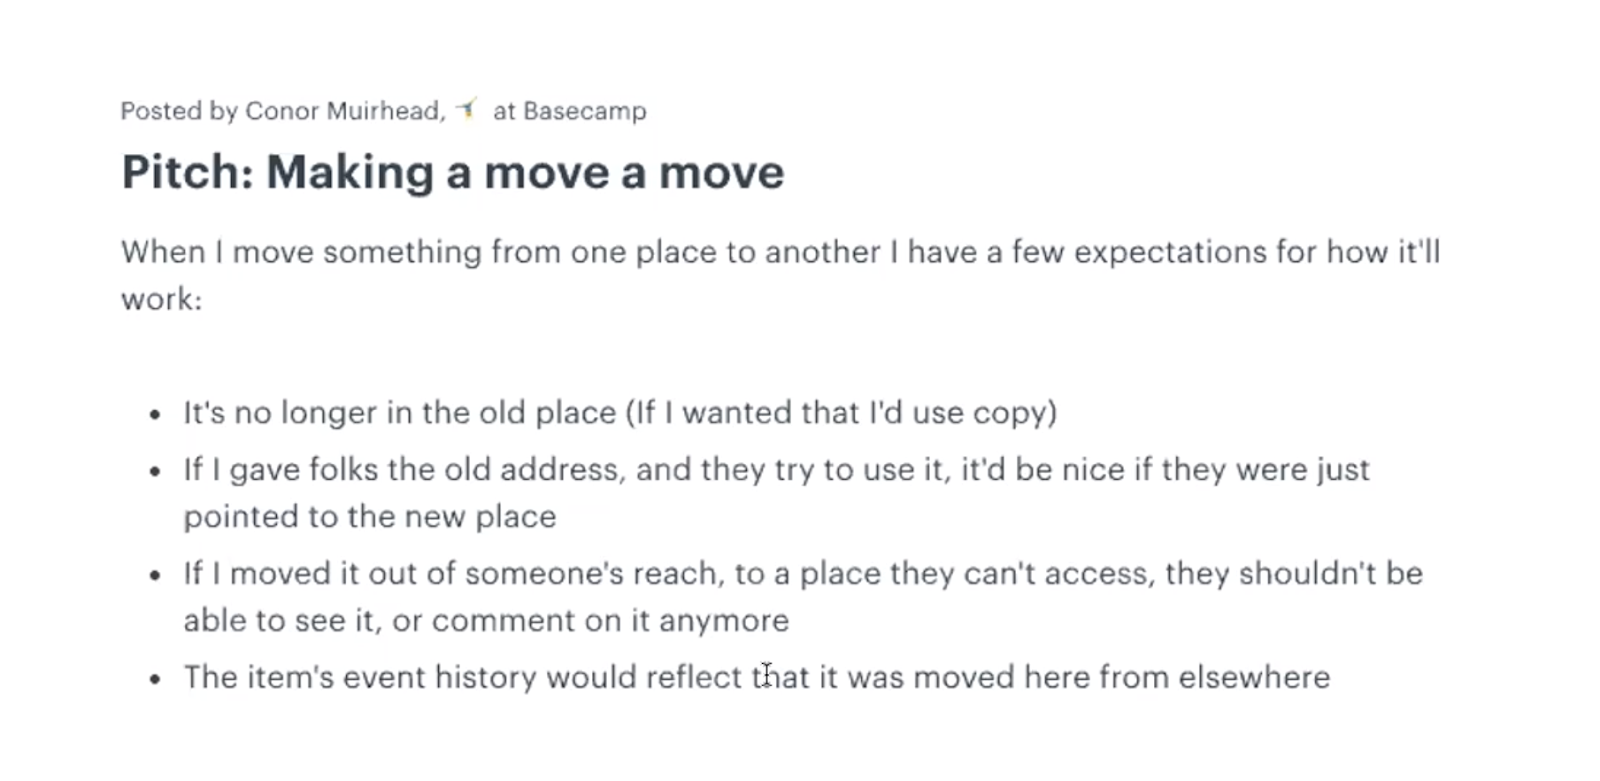Click the line 'pointed to the new place'

[370, 517]
